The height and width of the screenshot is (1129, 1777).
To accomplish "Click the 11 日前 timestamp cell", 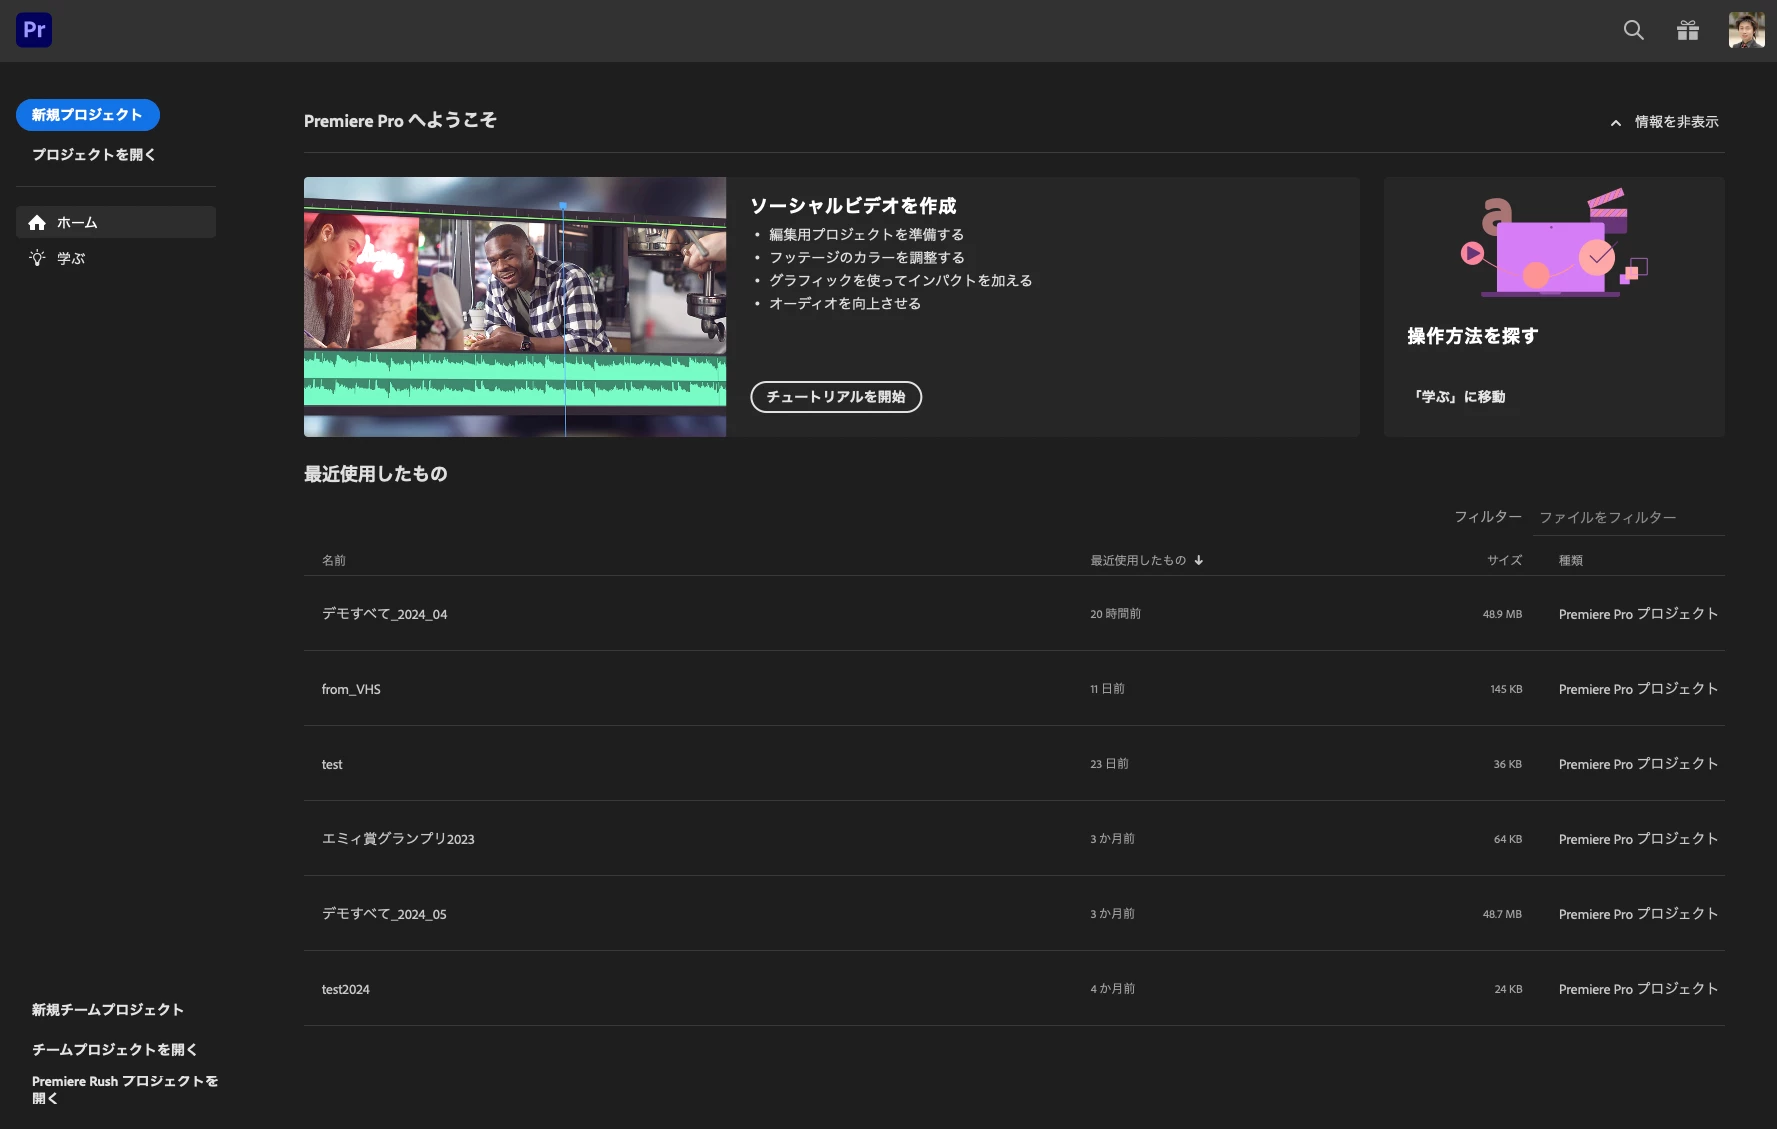I will (1107, 689).
